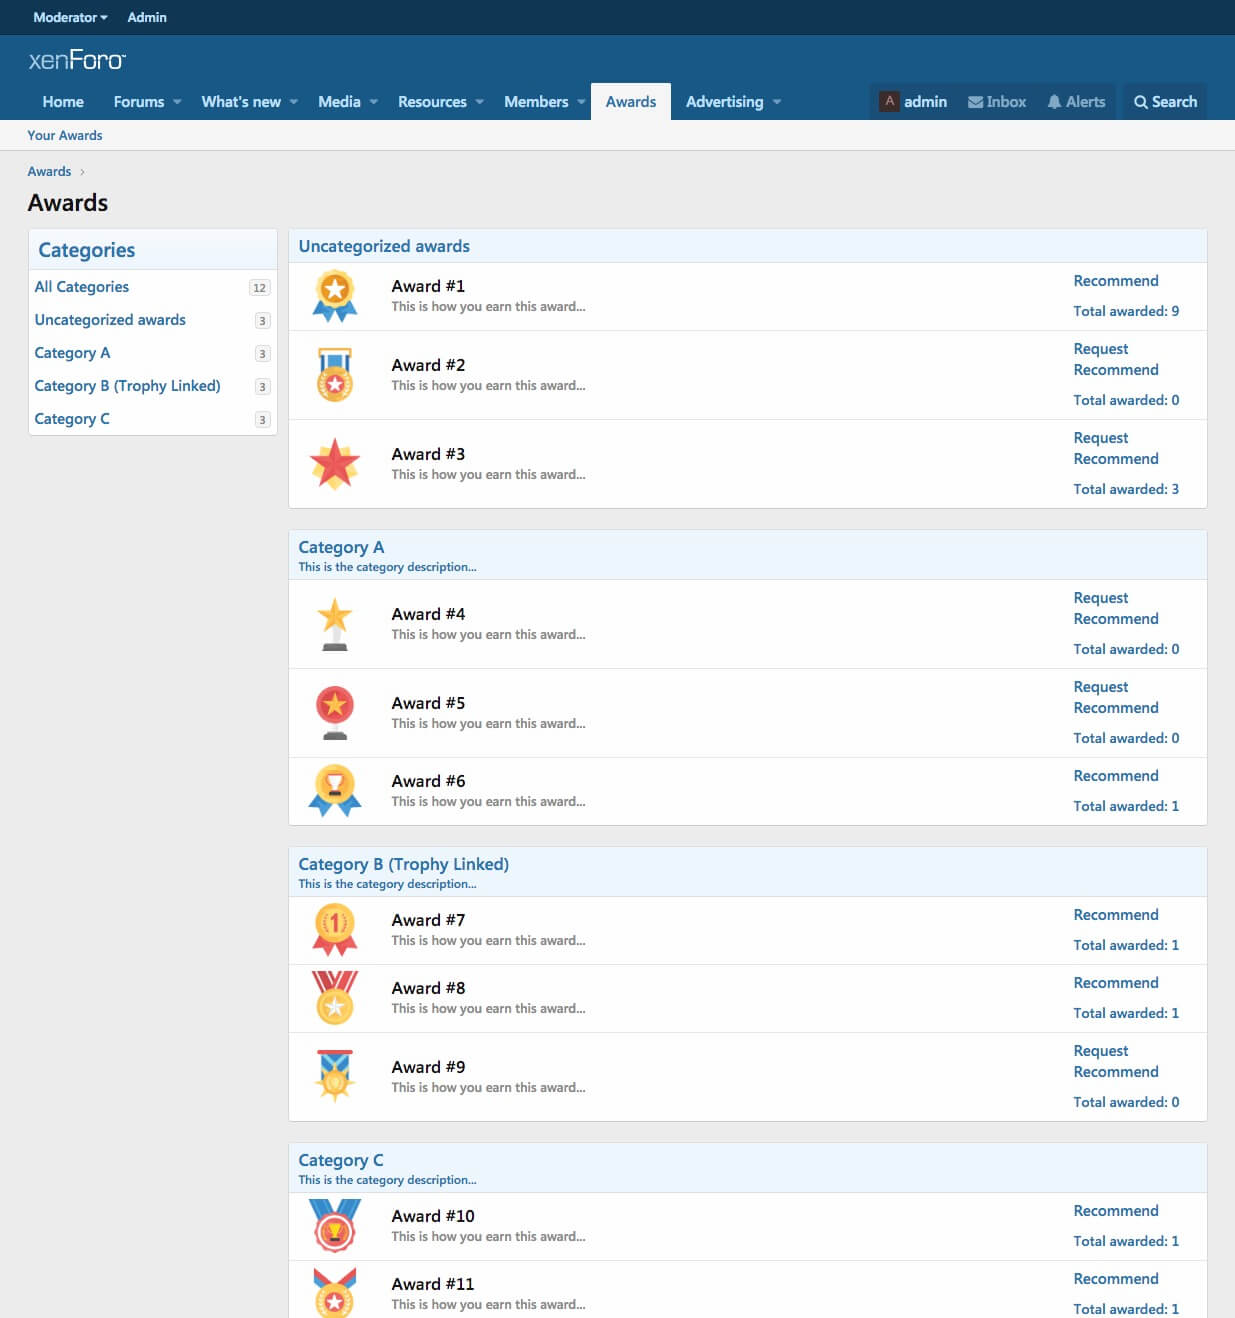This screenshot has width=1235, height=1318.
Task: Open the Your Awards sub-navigation link
Action: coord(65,135)
